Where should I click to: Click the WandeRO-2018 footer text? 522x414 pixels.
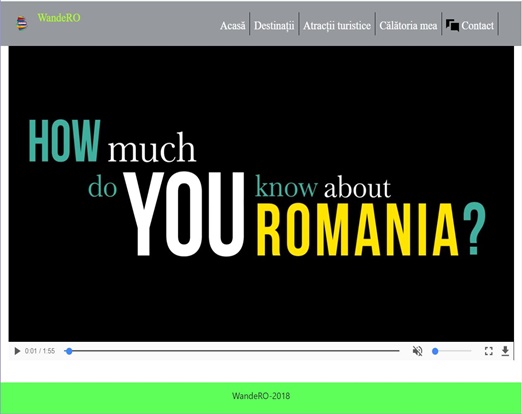(261, 396)
